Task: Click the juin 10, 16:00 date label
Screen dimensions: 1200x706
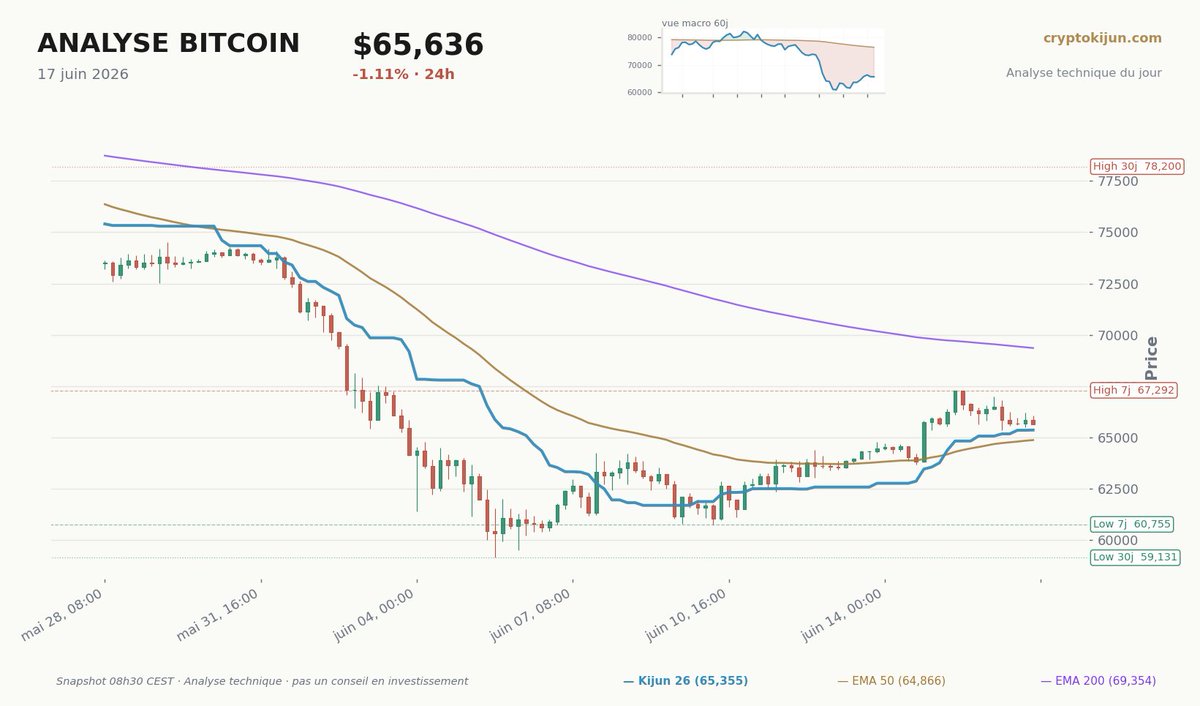Action: pyautogui.click(x=687, y=614)
